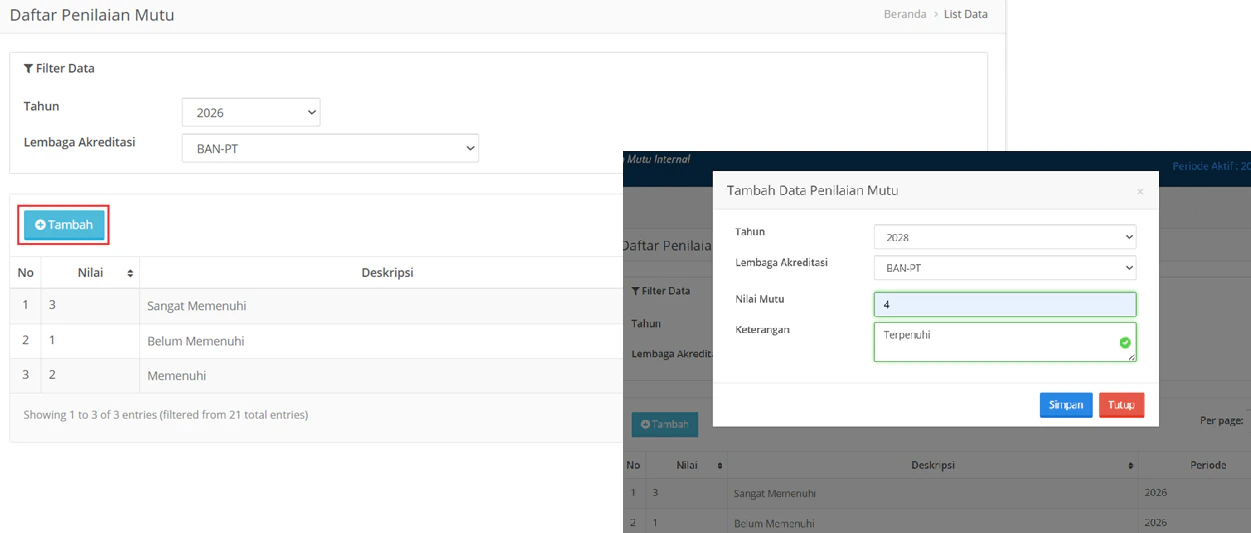Click the Showing 1 to 3 entries text
Image resolution: width=1251 pixels, height=533 pixels.
click(x=166, y=414)
